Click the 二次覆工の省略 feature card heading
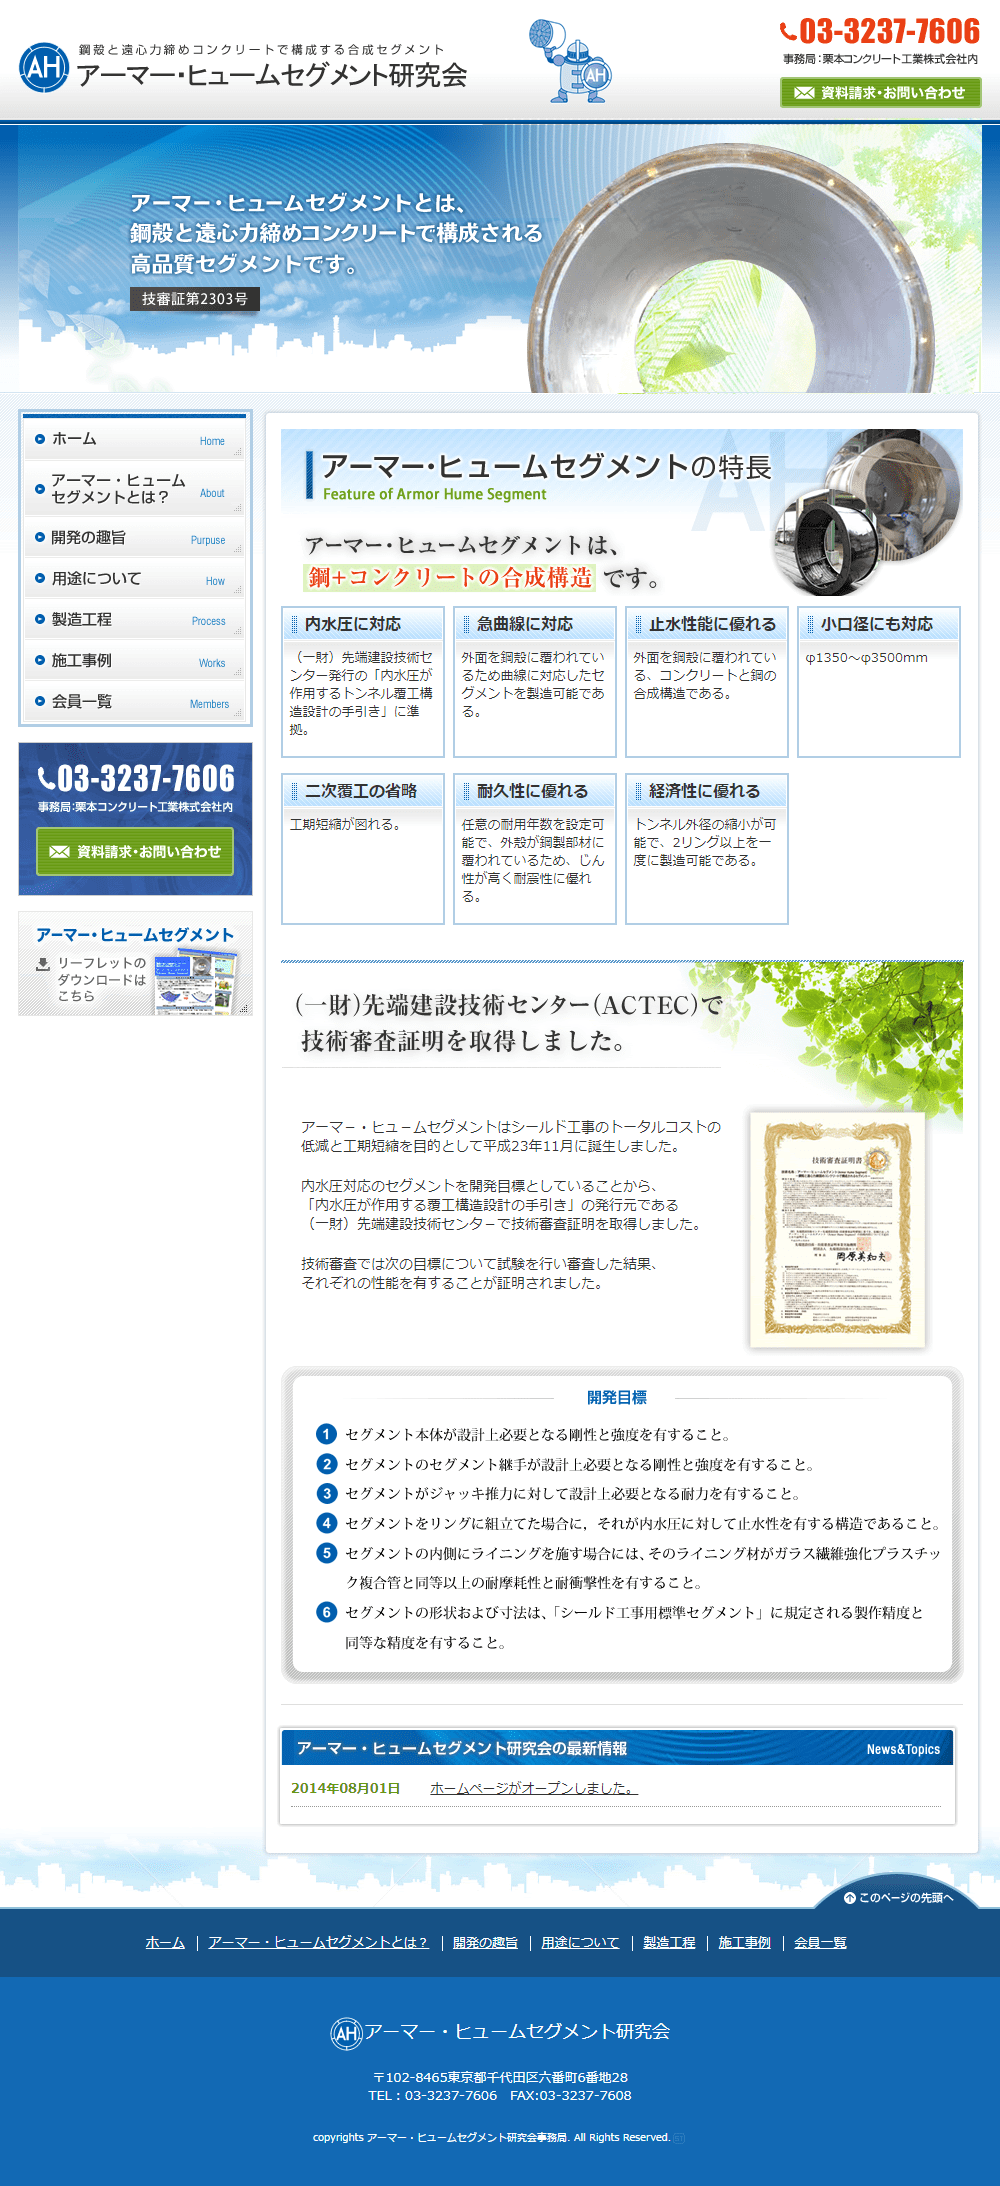 pos(363,791)
